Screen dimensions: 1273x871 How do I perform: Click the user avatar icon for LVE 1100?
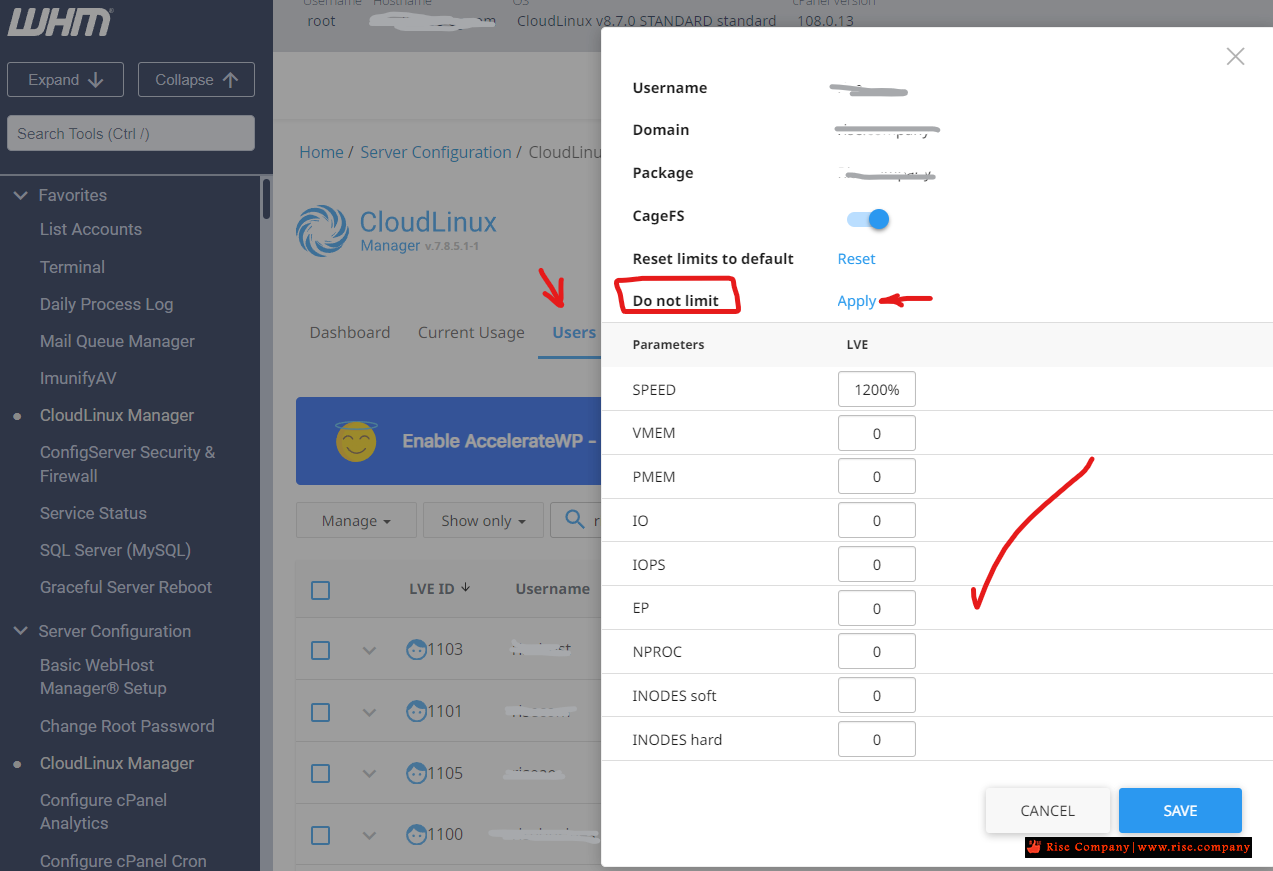click(x=416, y=834)
